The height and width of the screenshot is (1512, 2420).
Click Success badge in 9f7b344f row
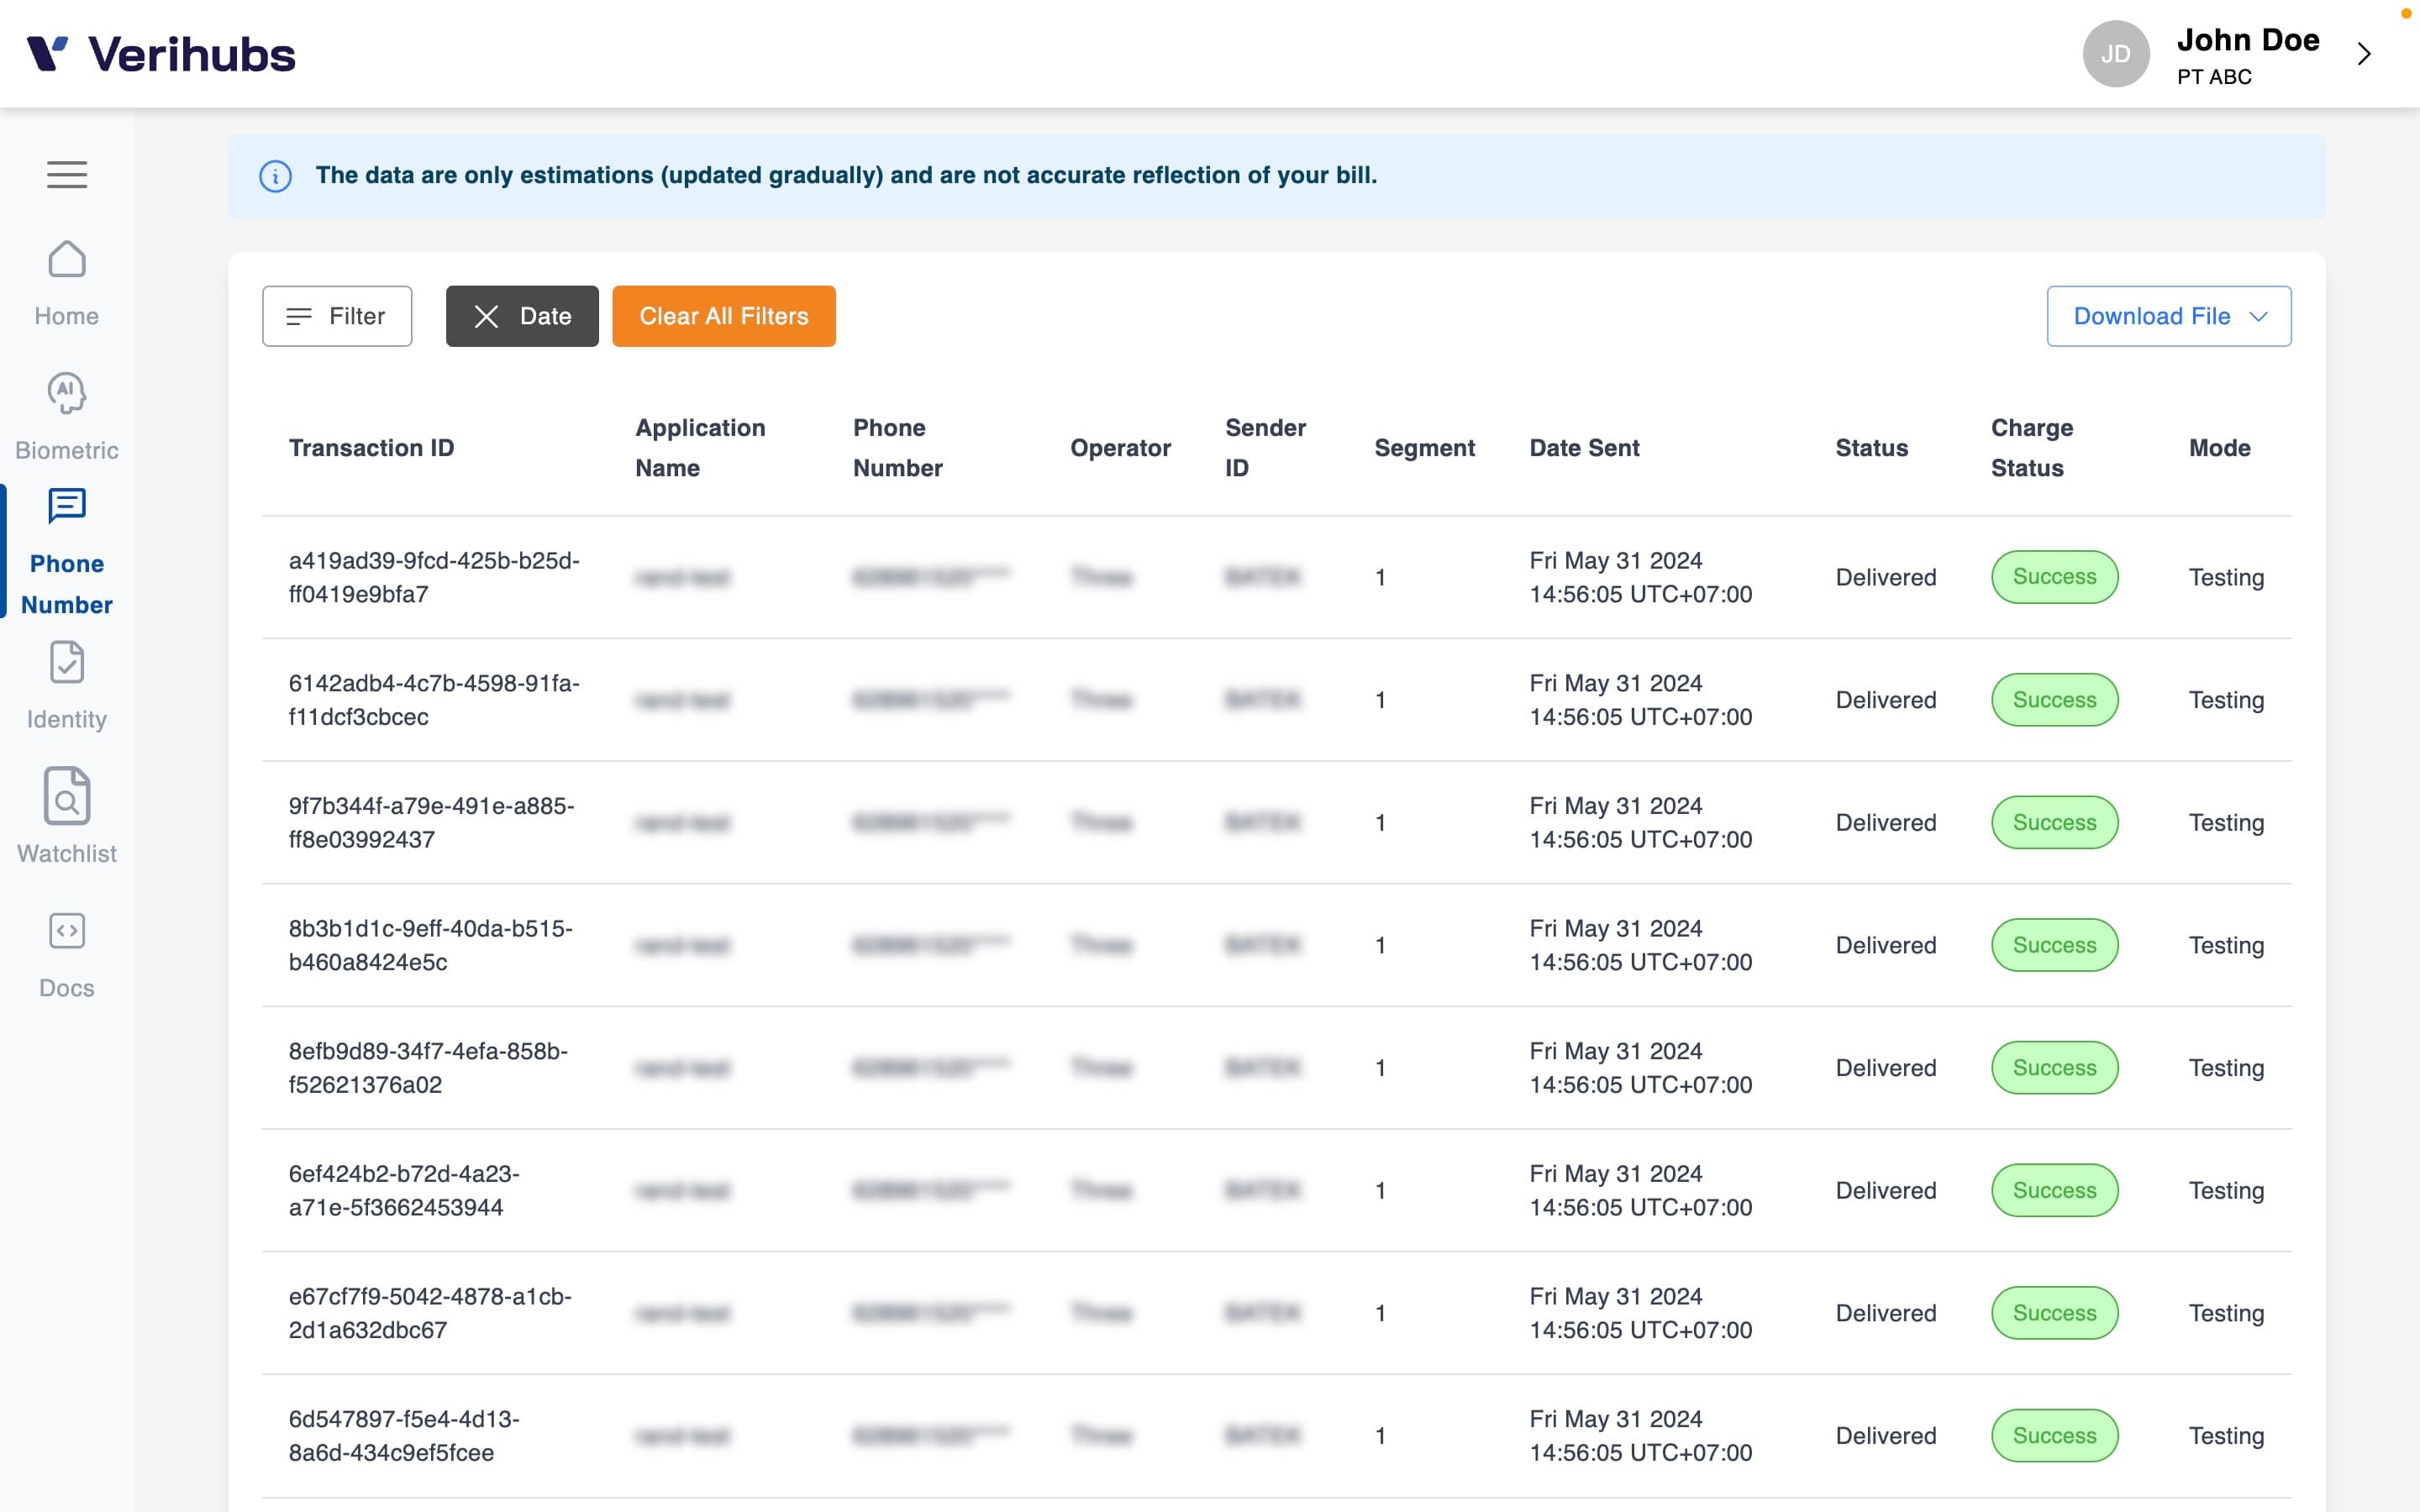pos(2054,822)
